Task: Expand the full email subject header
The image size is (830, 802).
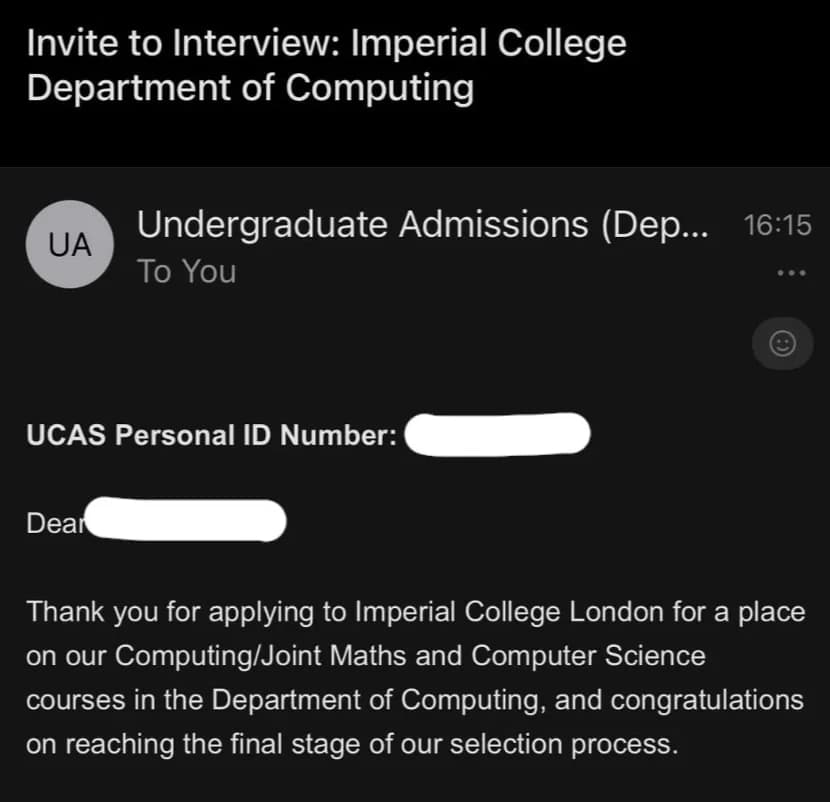Action: point(327,65)
